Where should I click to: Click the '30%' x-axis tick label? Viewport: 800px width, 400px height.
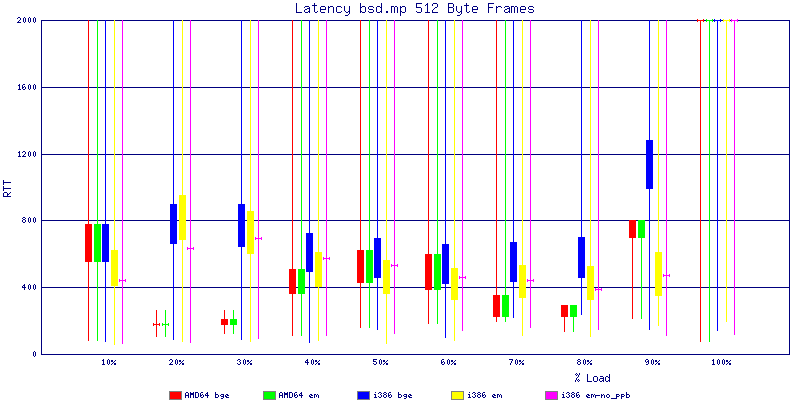tap(244, 362)
